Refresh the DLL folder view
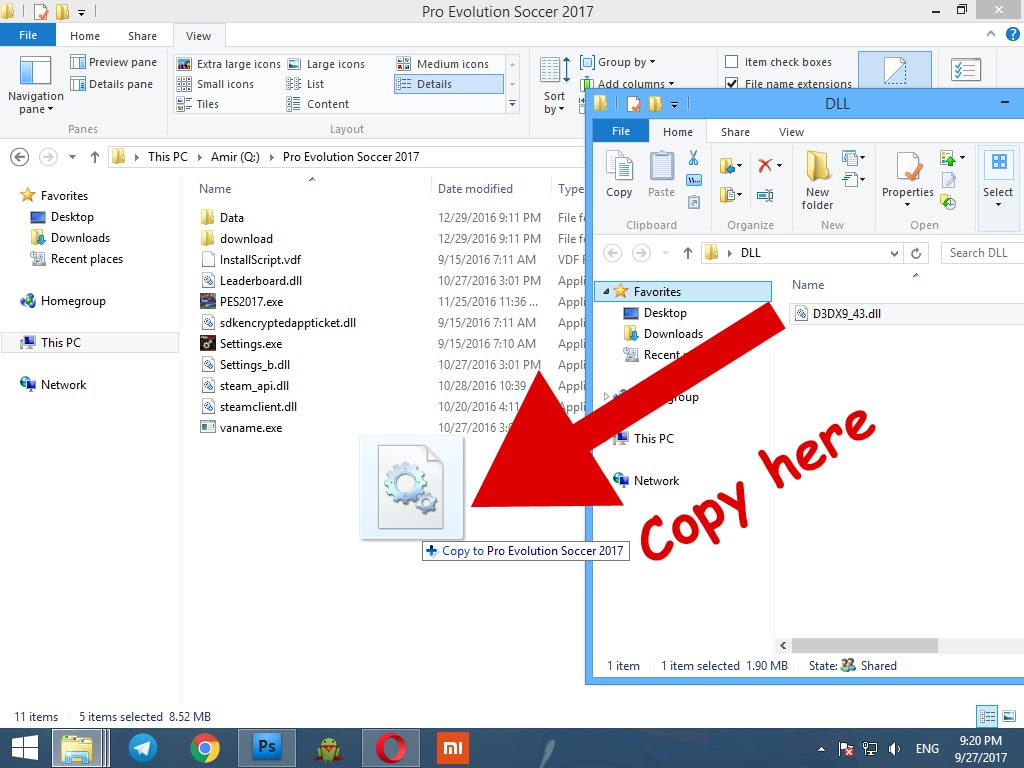The image size is (1024, 768). point(916,253)
